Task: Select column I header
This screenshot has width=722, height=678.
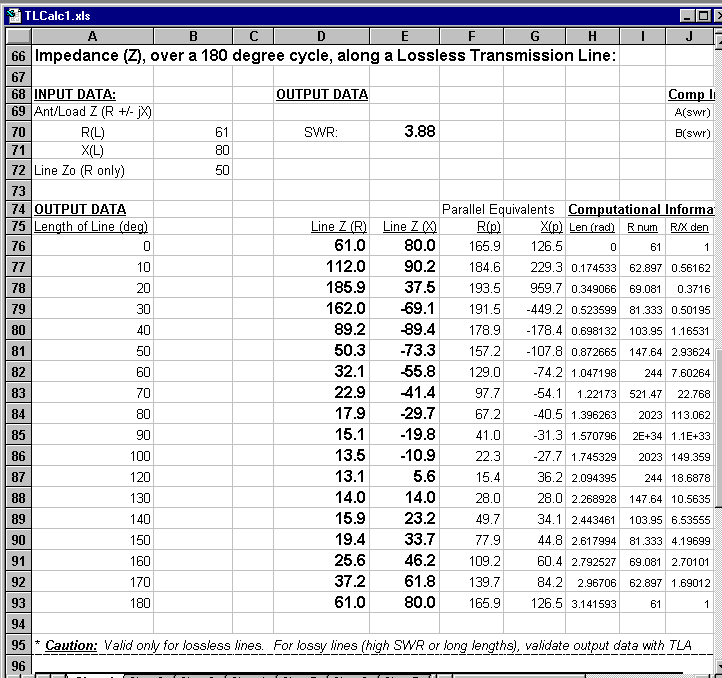Action: (643, 36)
